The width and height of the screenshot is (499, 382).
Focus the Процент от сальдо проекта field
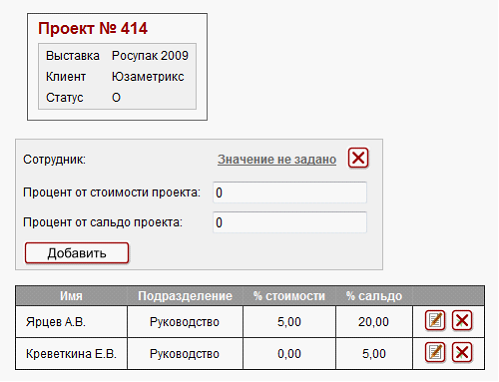(290, 222)
